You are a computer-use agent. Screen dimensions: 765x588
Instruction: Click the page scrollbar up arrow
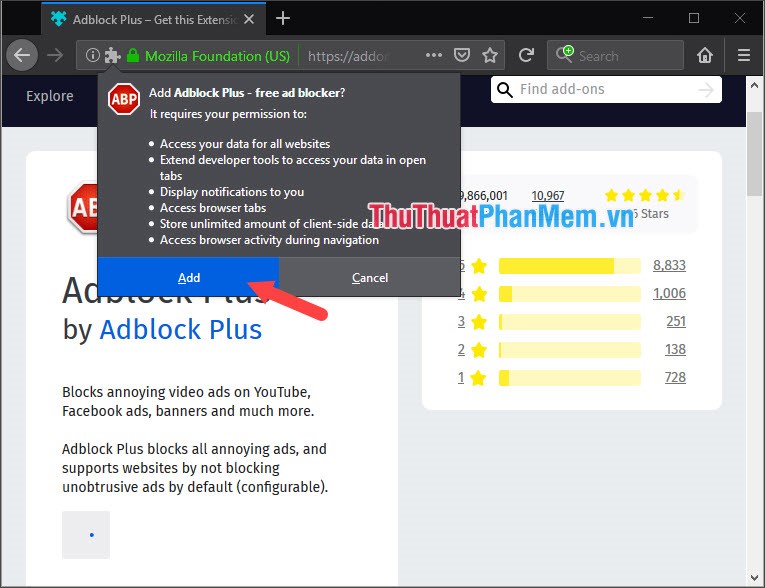coord(754,85)
